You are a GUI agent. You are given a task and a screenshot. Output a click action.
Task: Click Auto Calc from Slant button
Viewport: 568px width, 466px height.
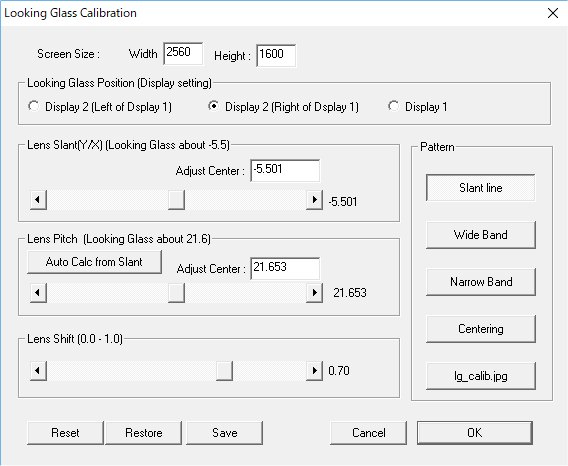pos(94,262)
